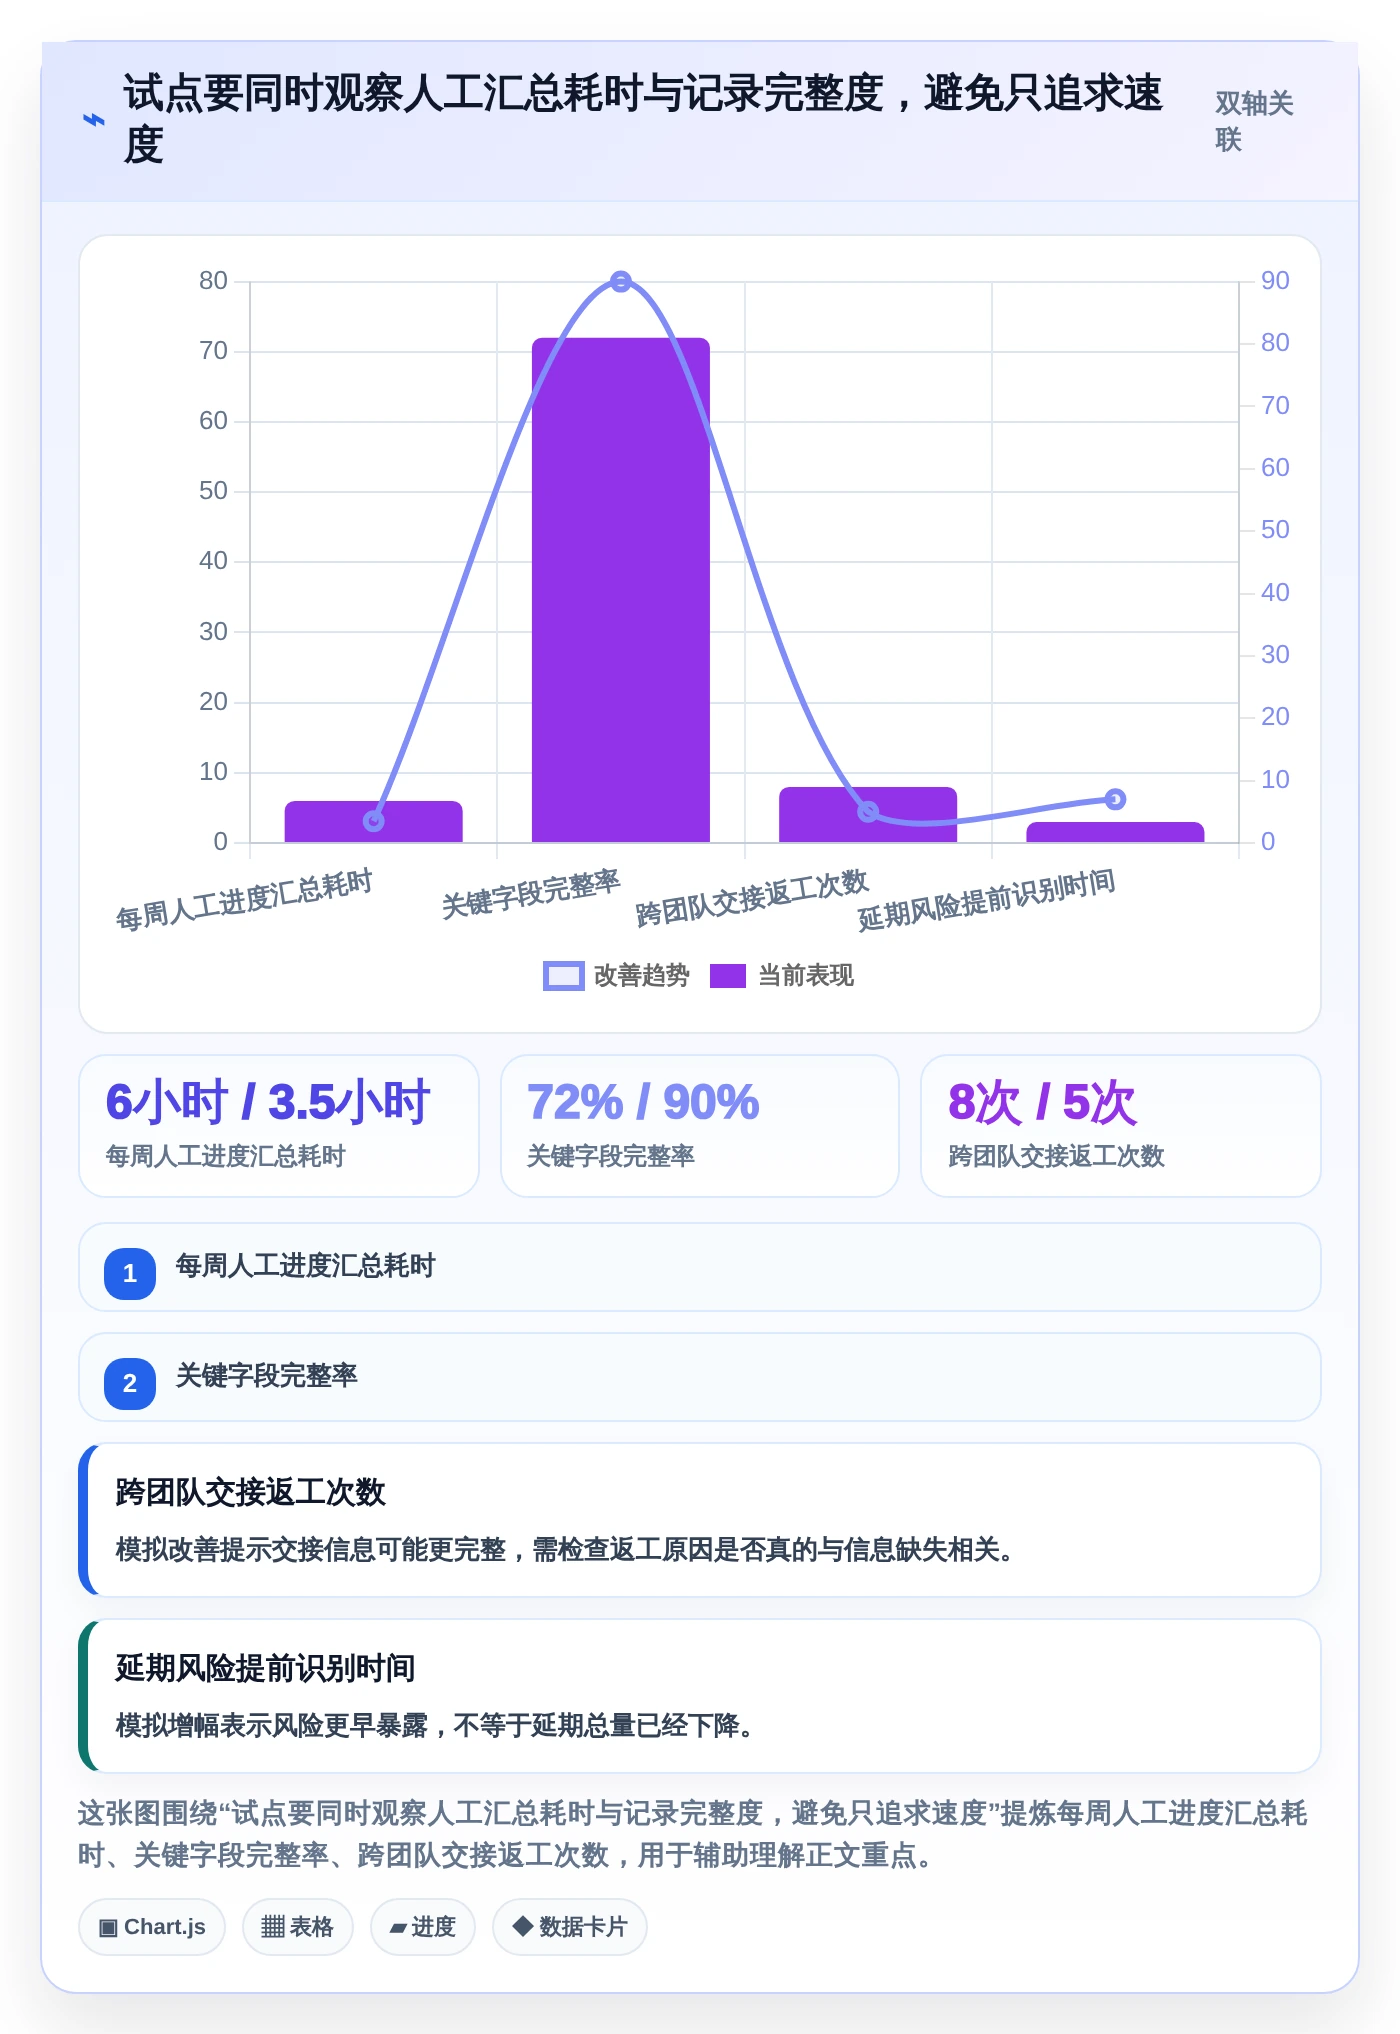
Task: Click the 72% / 90% metric card
Action: [x=700, y=1126]
